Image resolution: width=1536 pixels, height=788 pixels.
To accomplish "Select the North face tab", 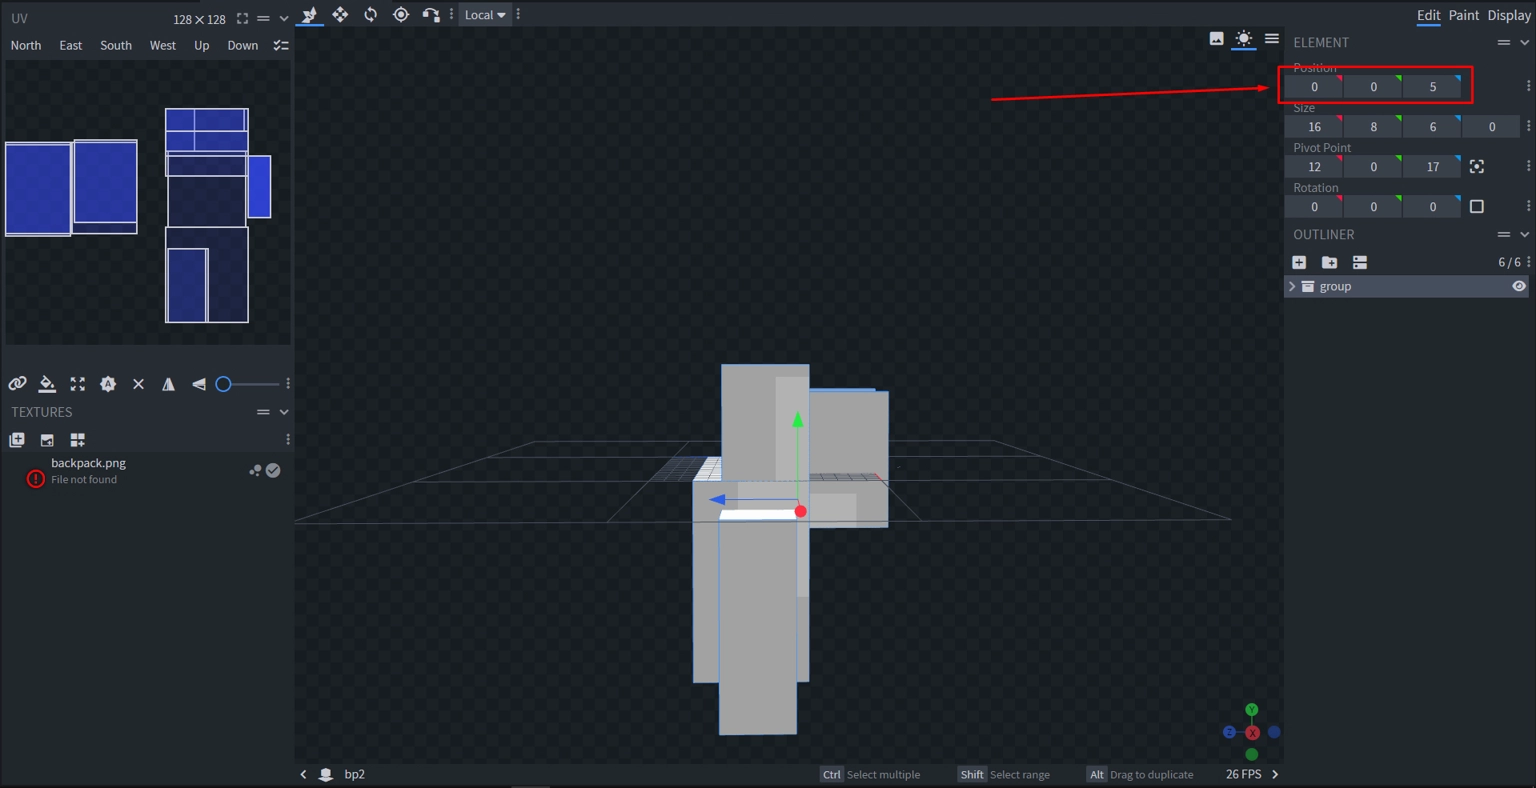I will tap(26, 45).
